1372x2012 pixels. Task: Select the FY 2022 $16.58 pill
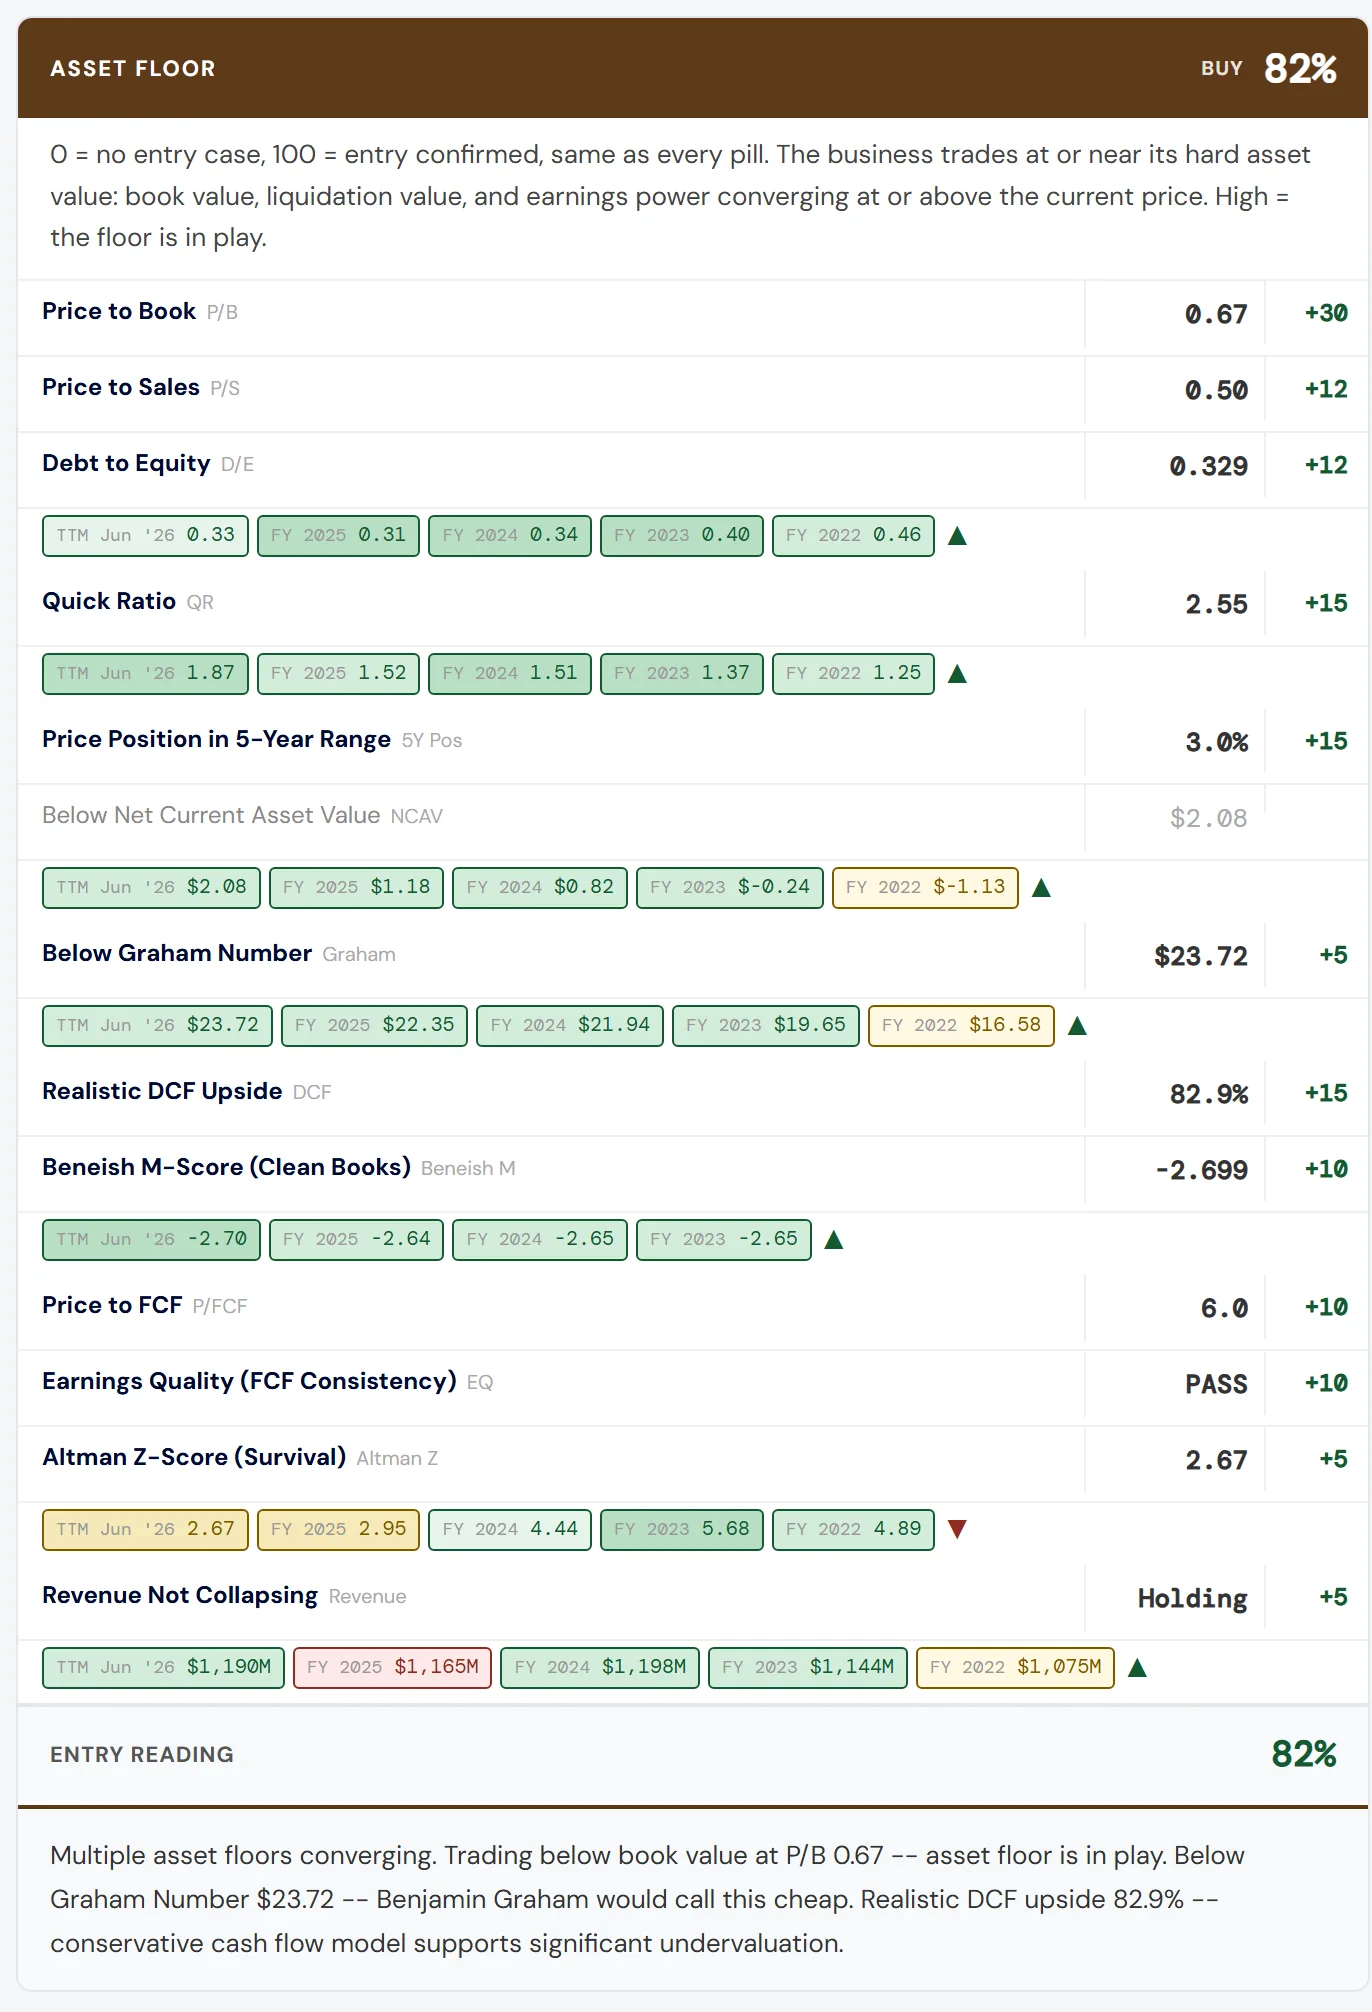(961, 1026)
